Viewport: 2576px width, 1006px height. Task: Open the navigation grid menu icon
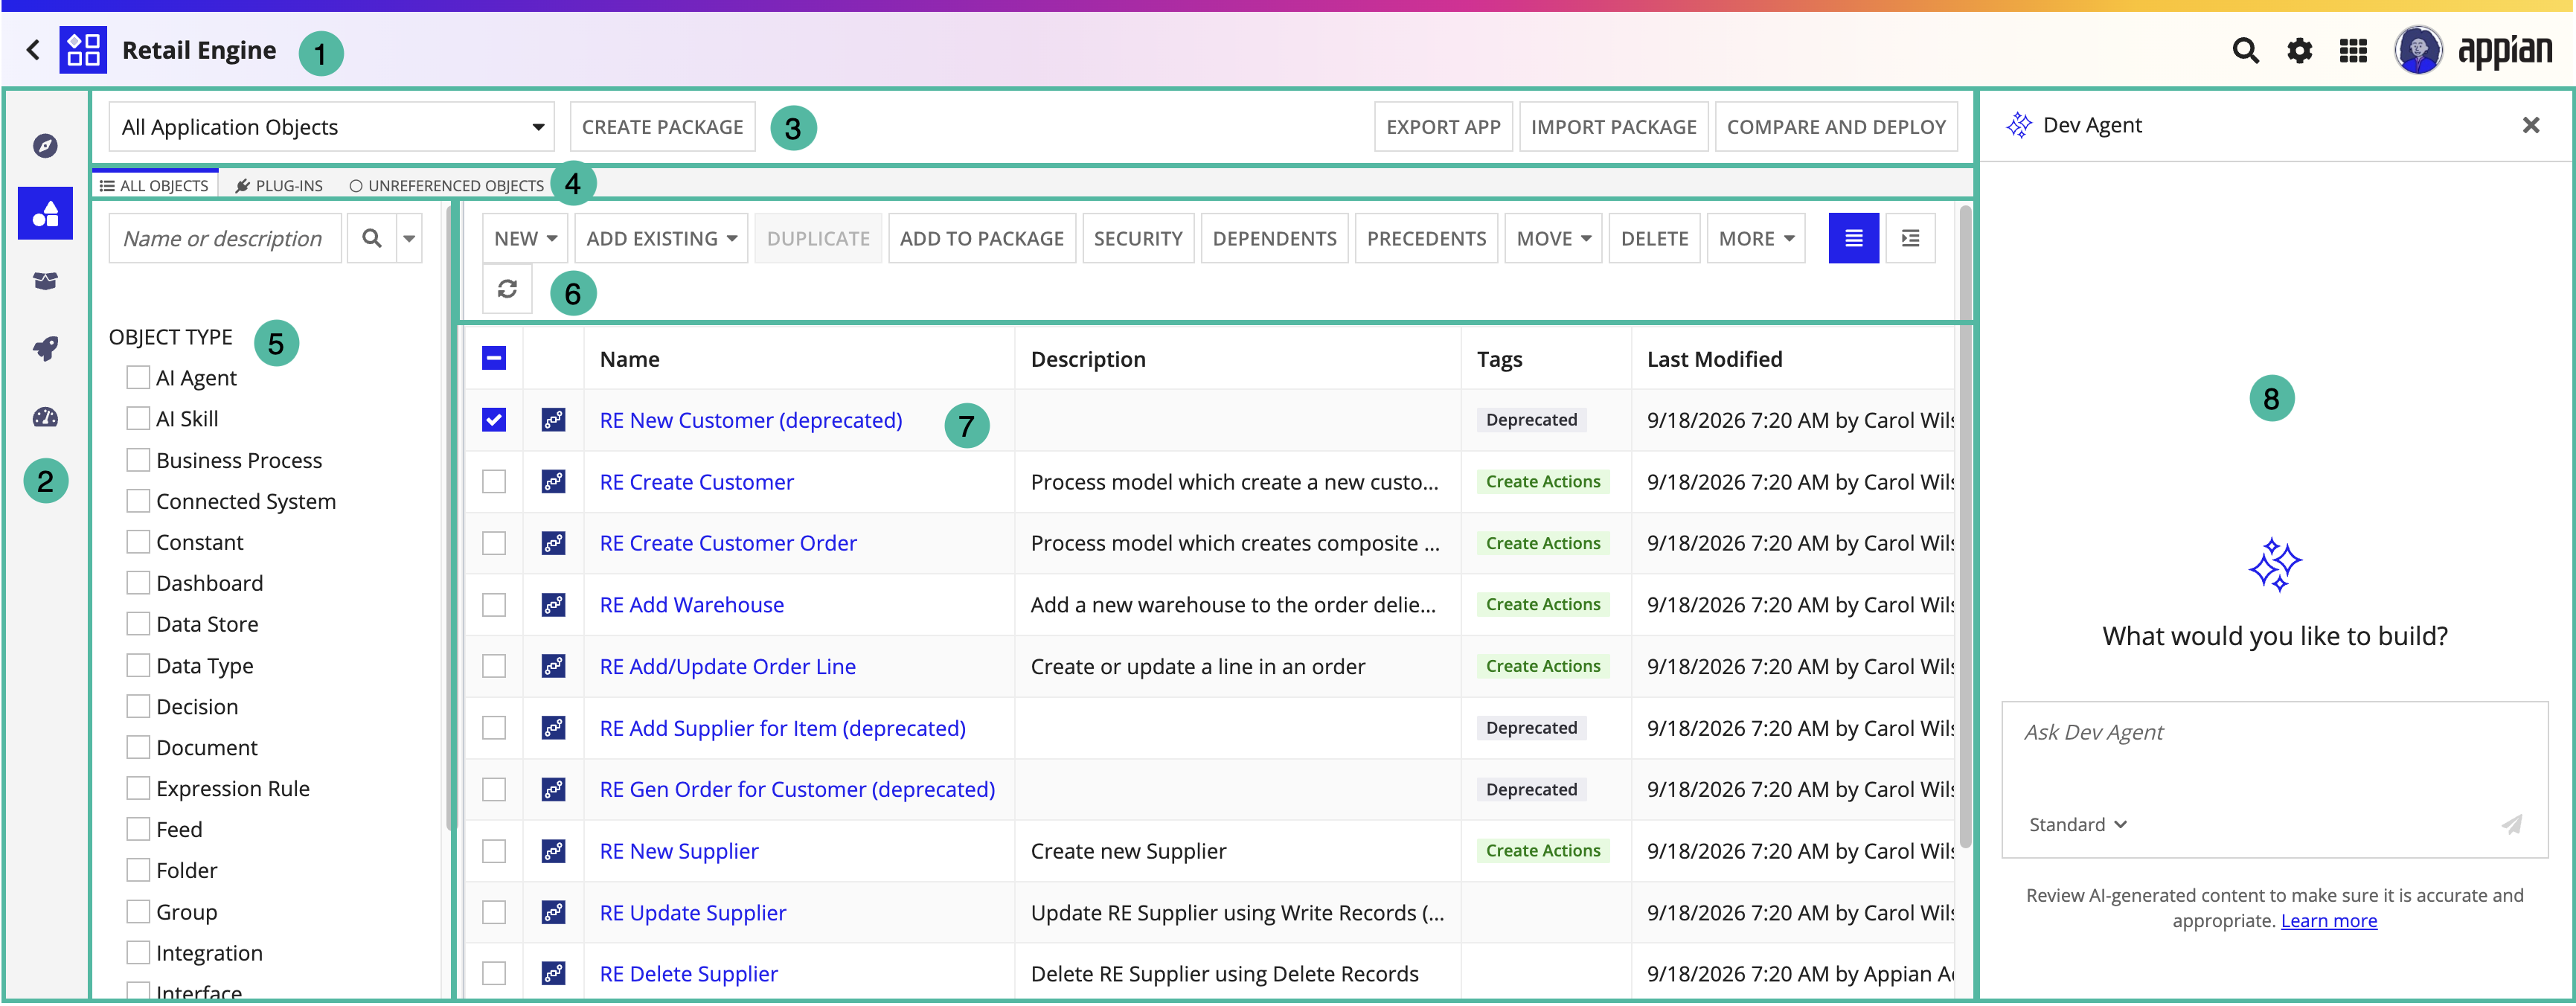[x=2353, y=50]
